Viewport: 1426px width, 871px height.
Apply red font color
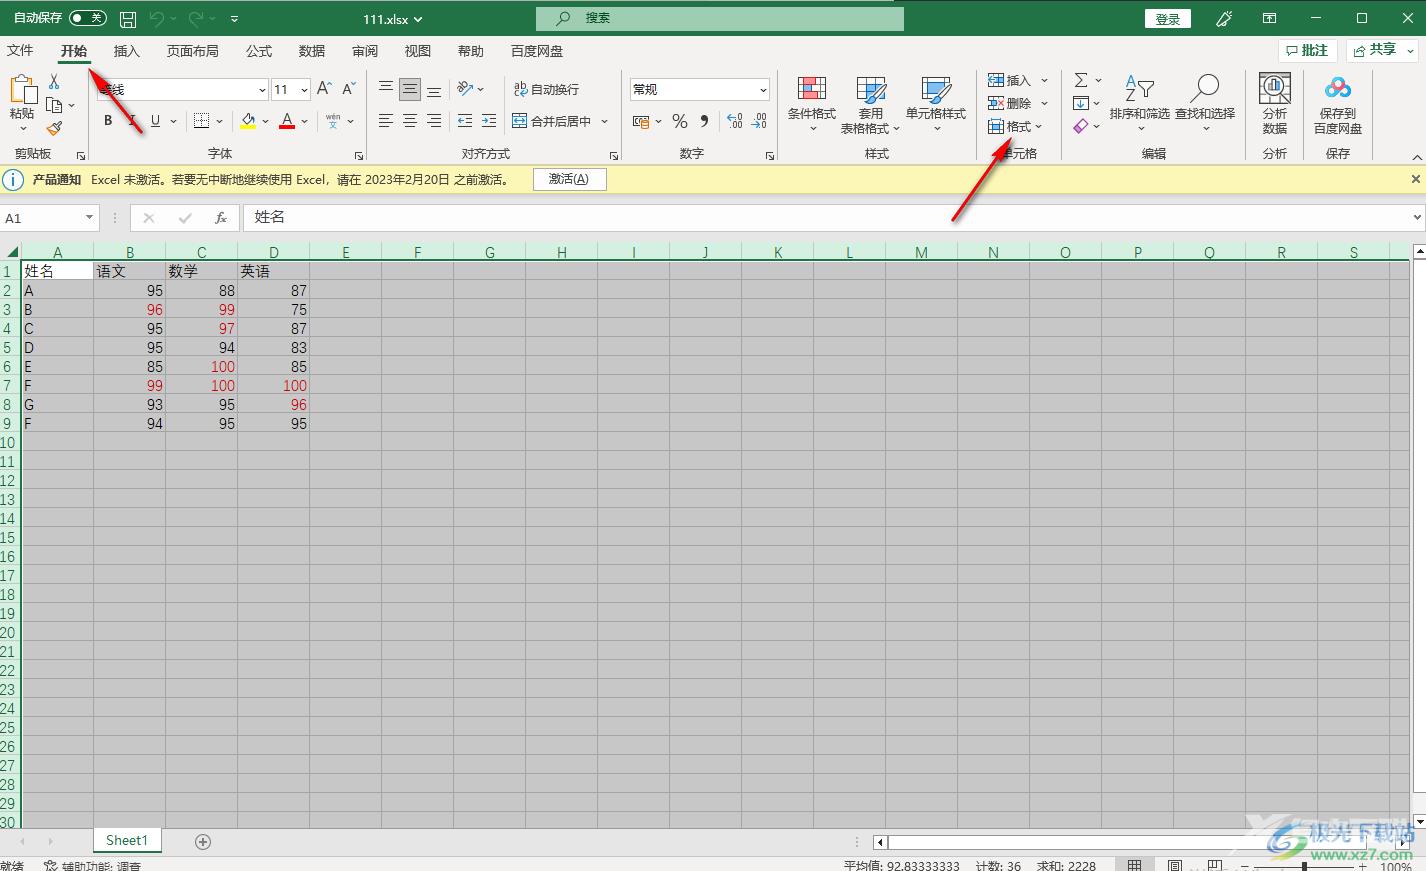(x=287, y=121)
